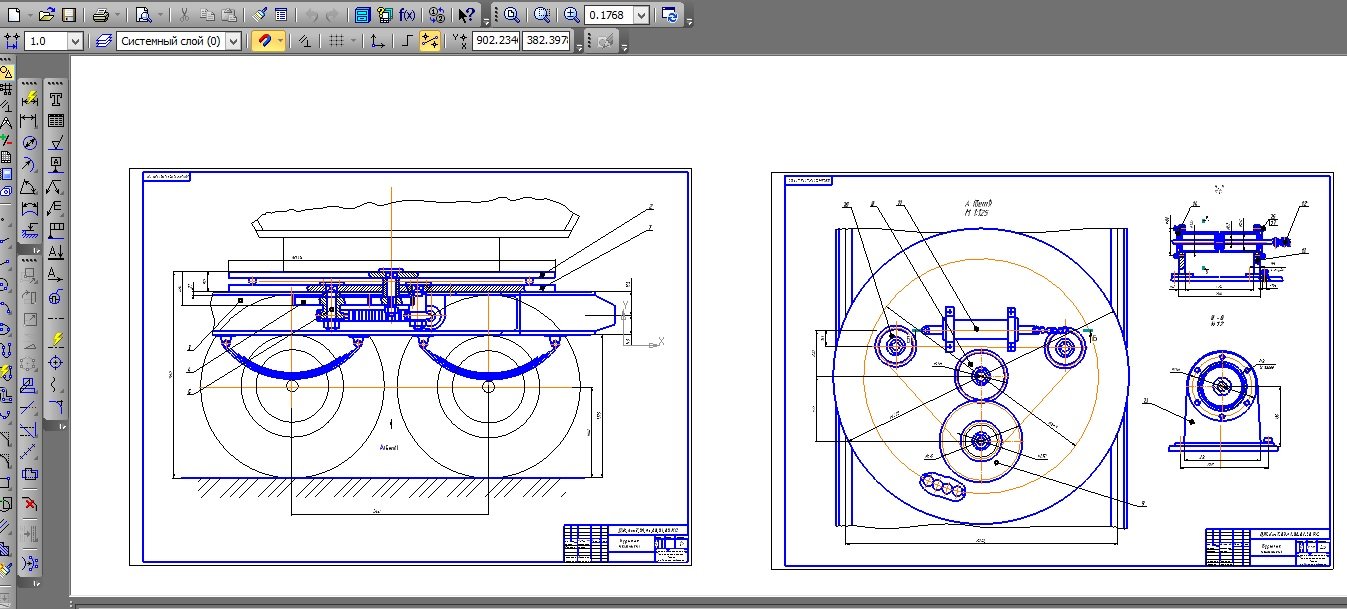Click the context Help arrow tool
1347x609 pixels.
[466, 15]
